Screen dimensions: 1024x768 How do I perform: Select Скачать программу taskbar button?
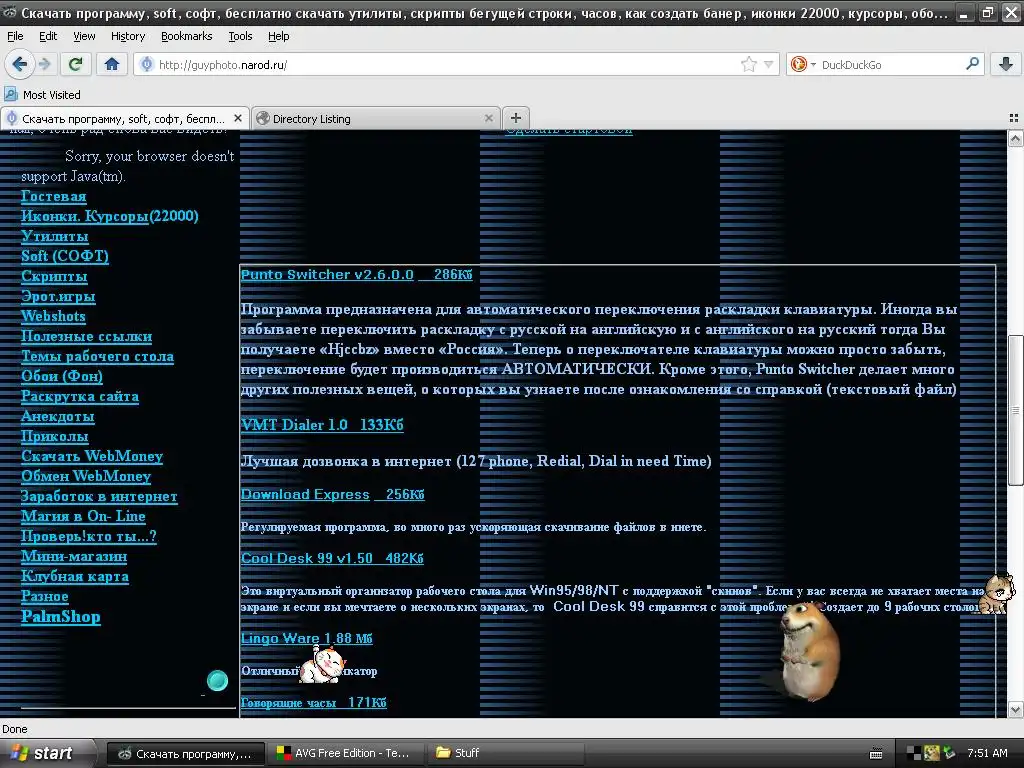(186, 754)
